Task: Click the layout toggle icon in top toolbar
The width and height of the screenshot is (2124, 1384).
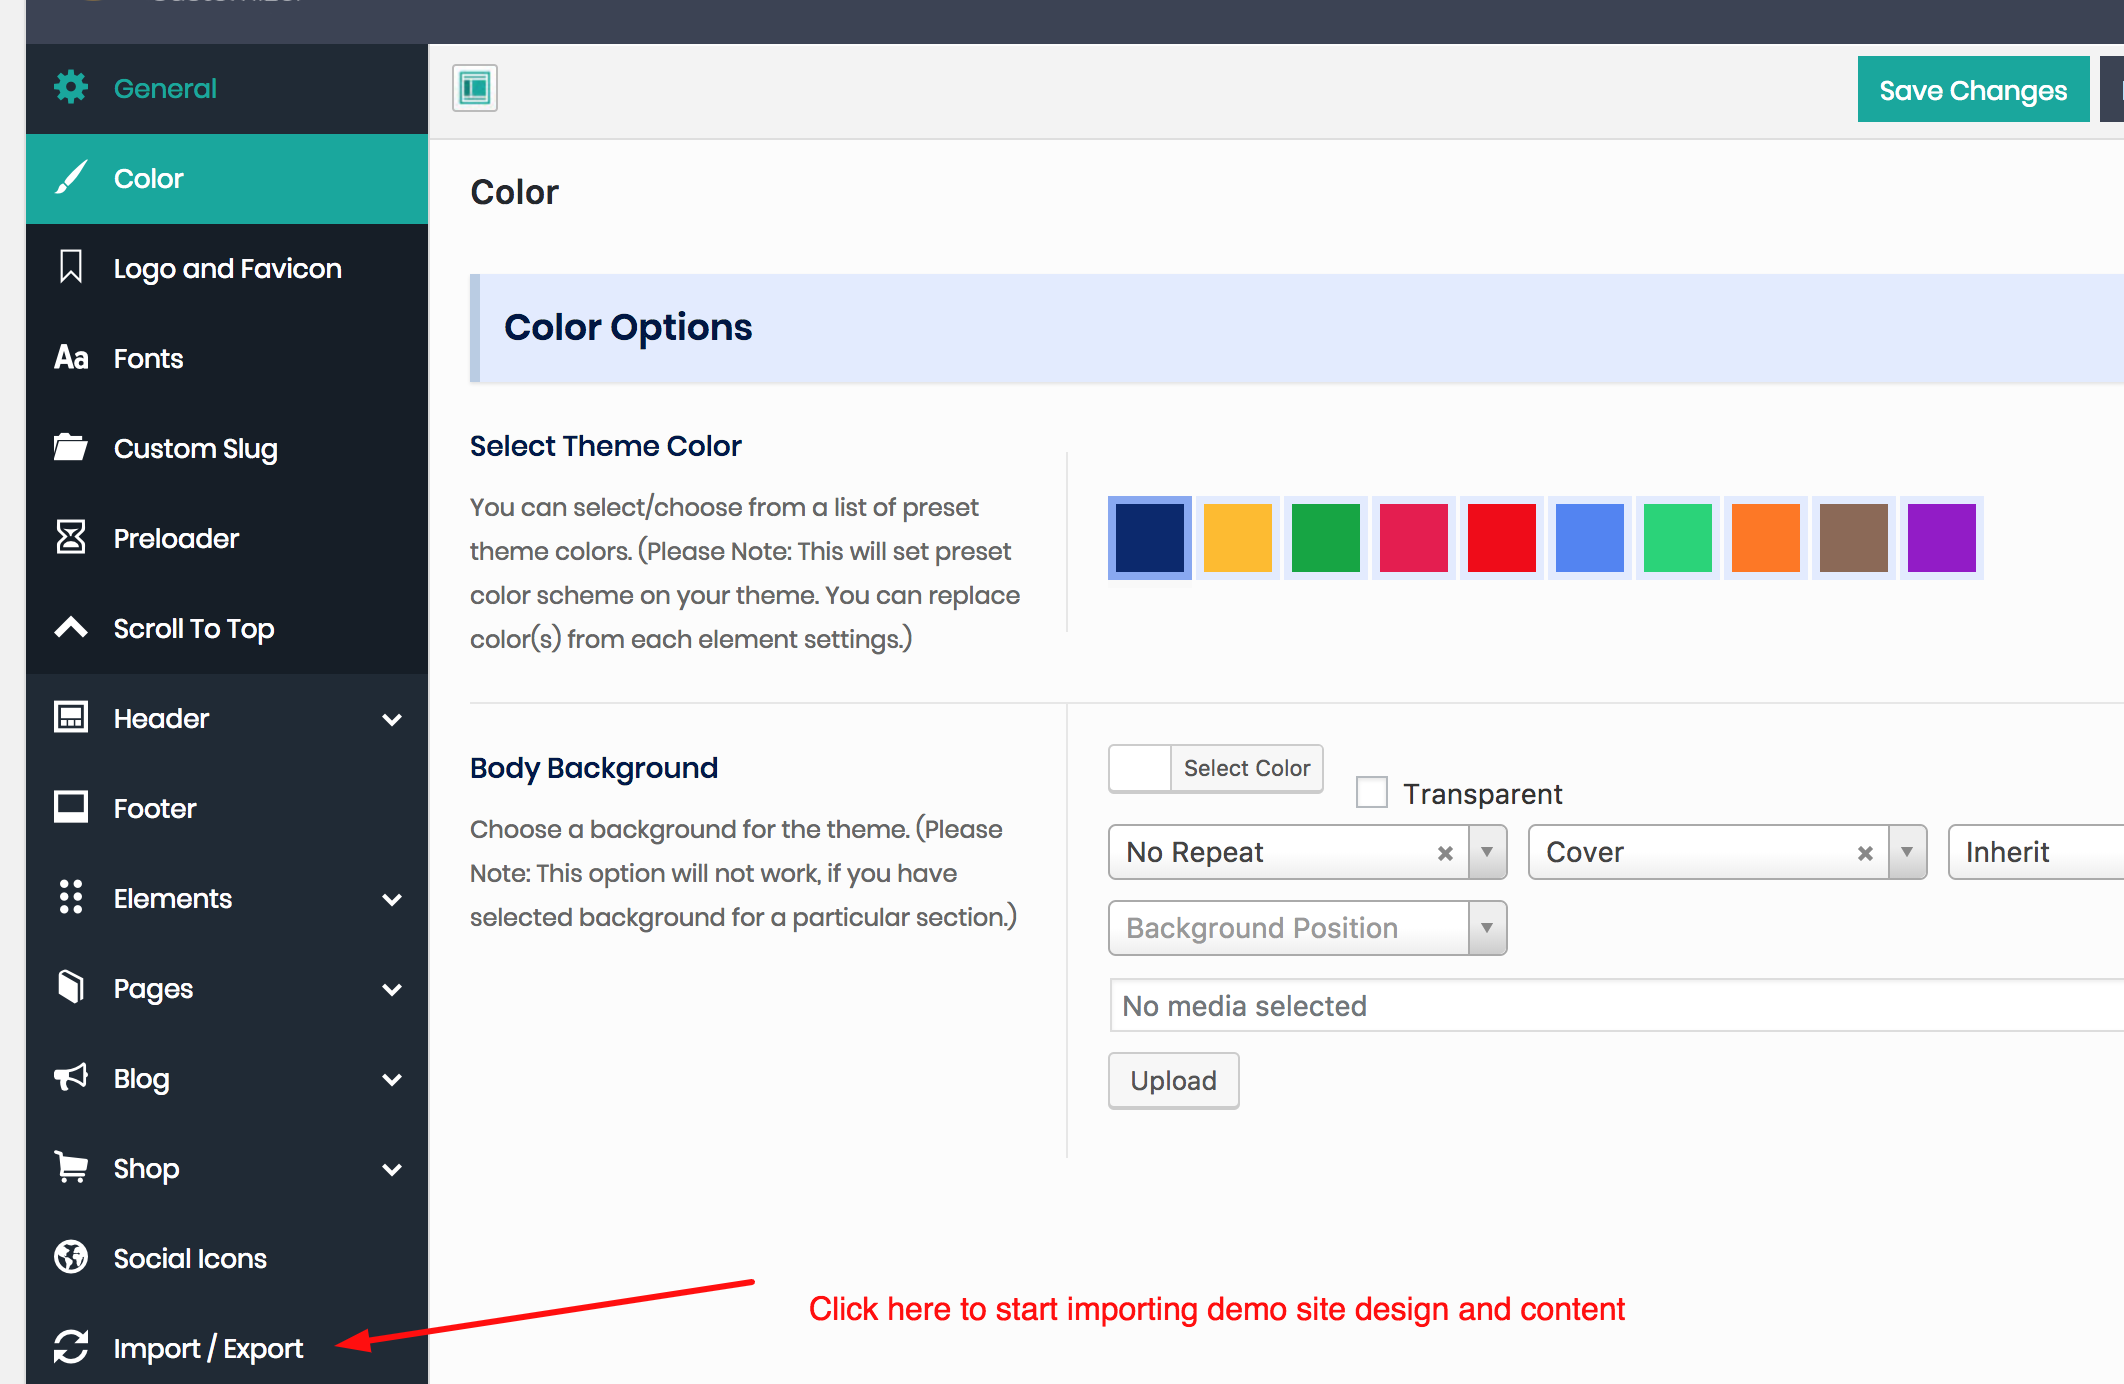Action: (475, 88)
